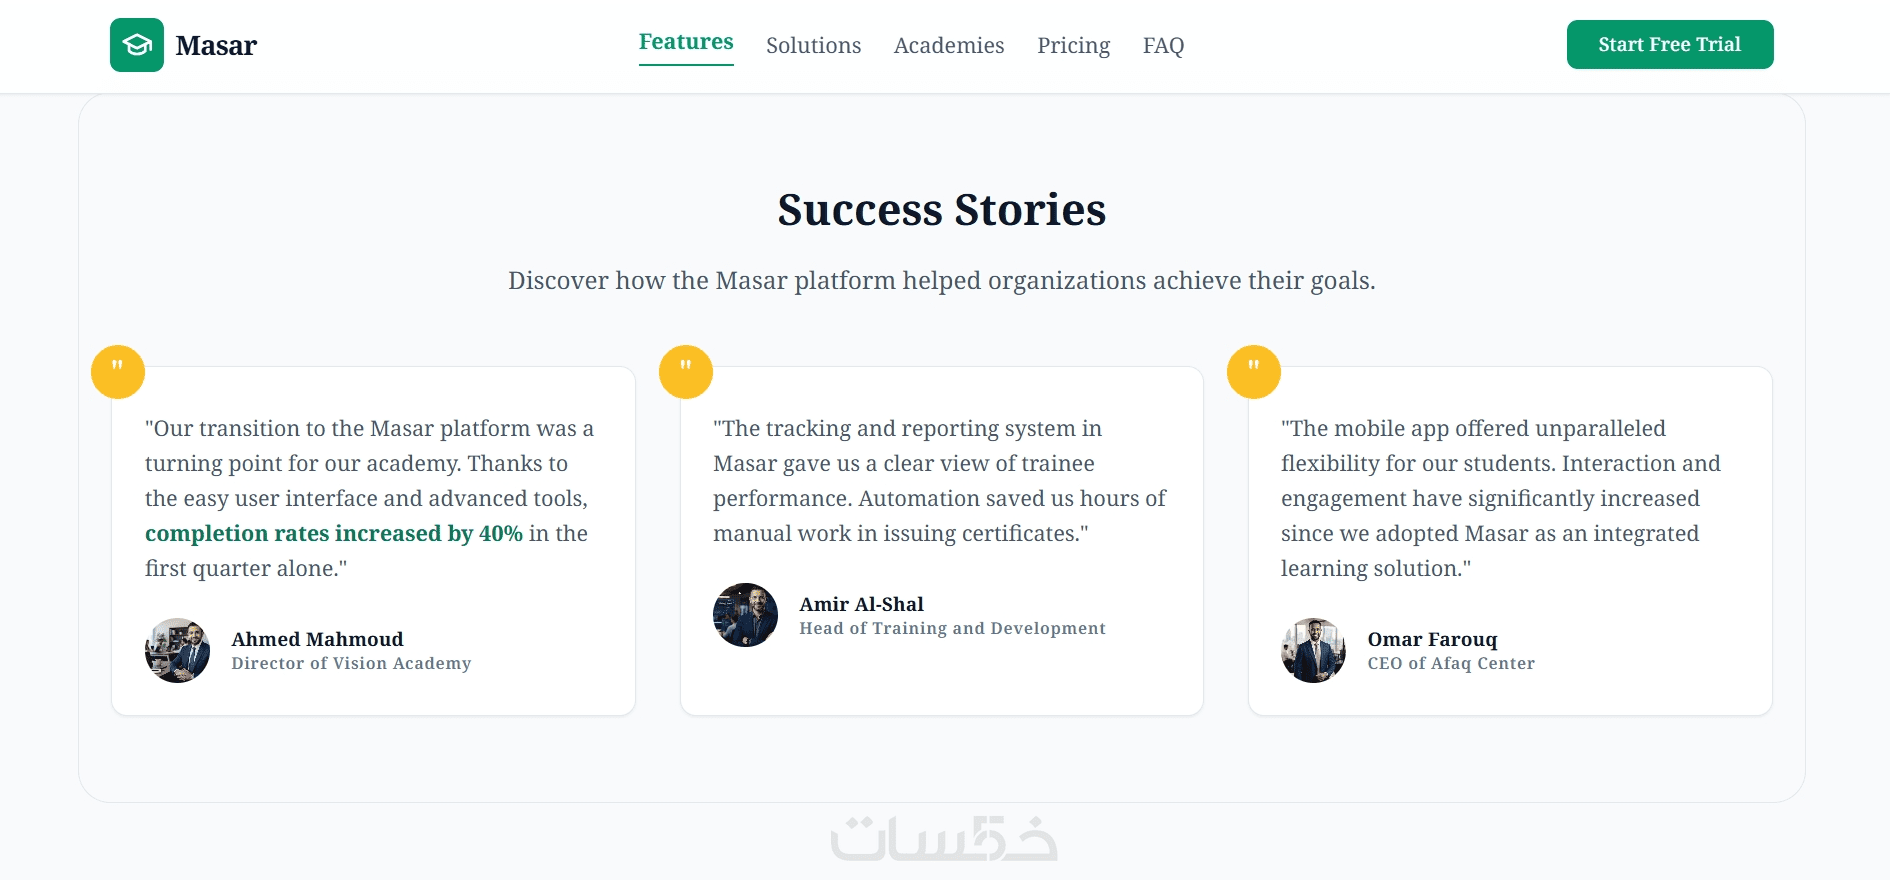Click the Head of Training and Development subtitle
The width and height of the screenshot is (1890, 880).
[x=953, y=628]
